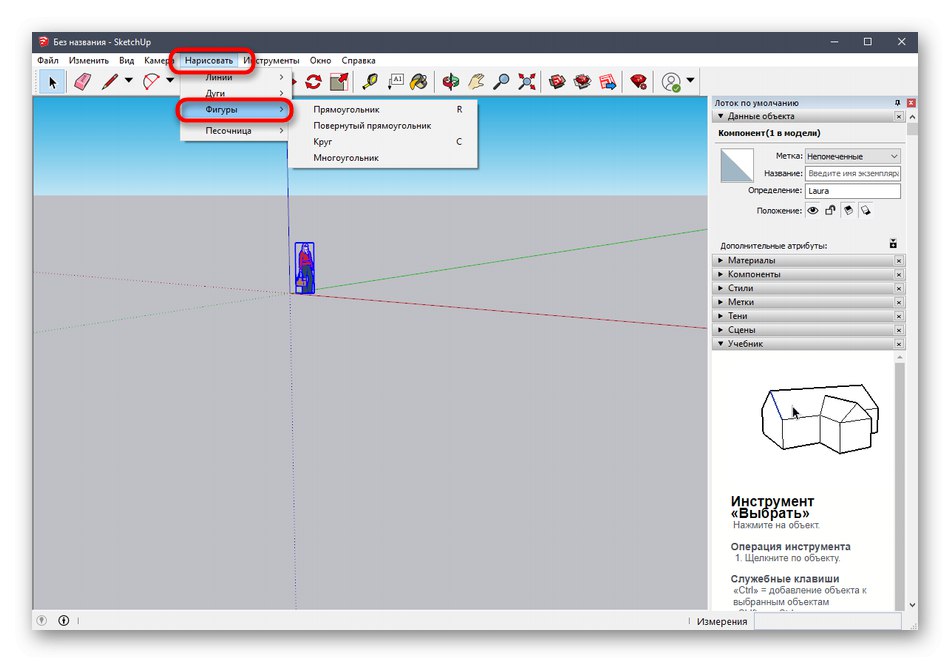
Task: Toggle the eye visibility of the component
Action: pos(813,211)
